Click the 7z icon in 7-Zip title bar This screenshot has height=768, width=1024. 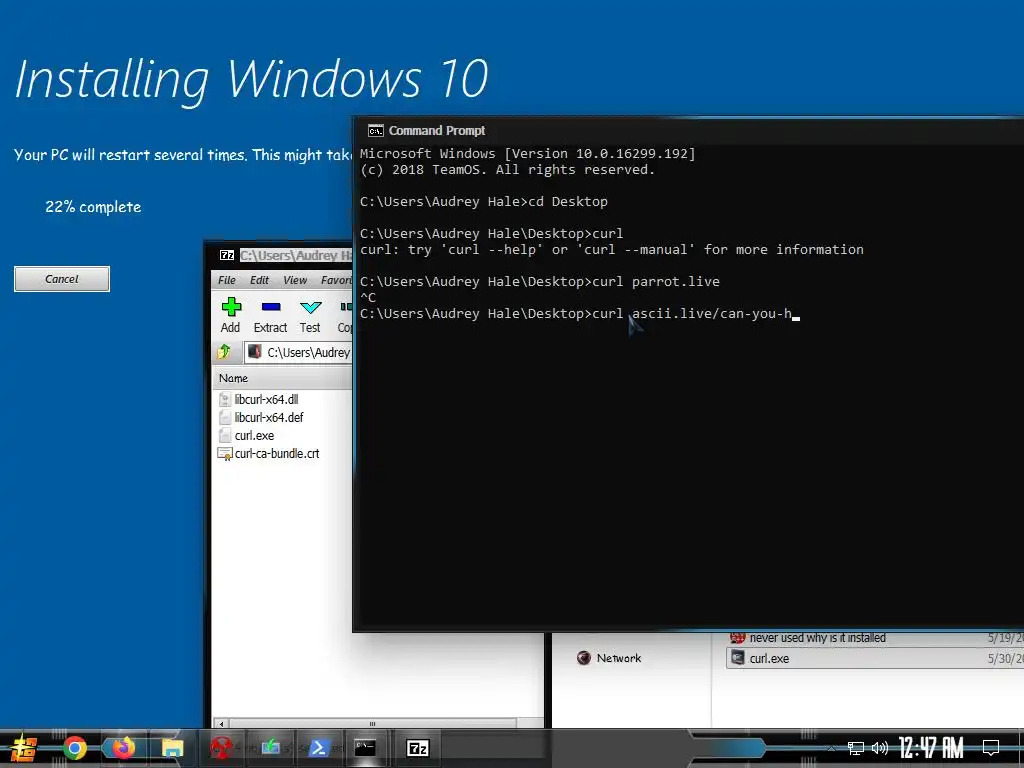(x=227, y=255)
